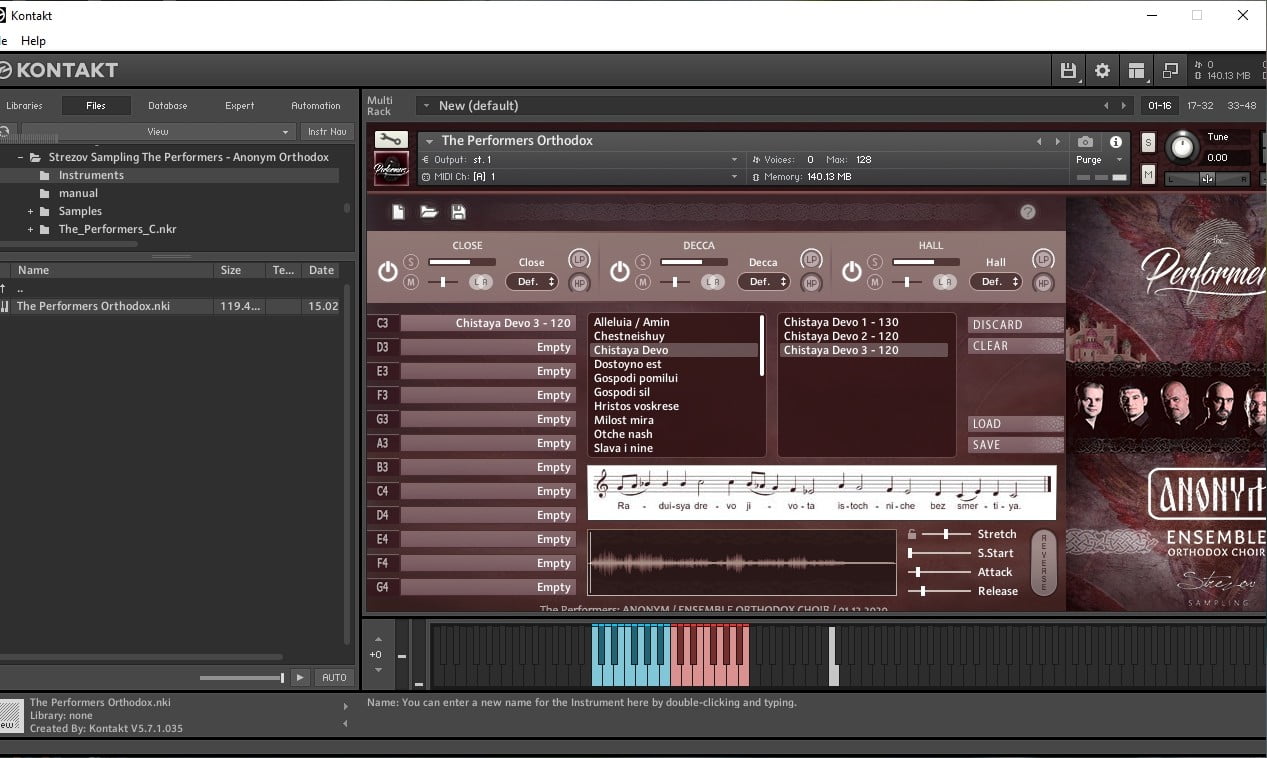Switch to the Libraries tab
This screenshot has width=1267, height=758.
24,105
